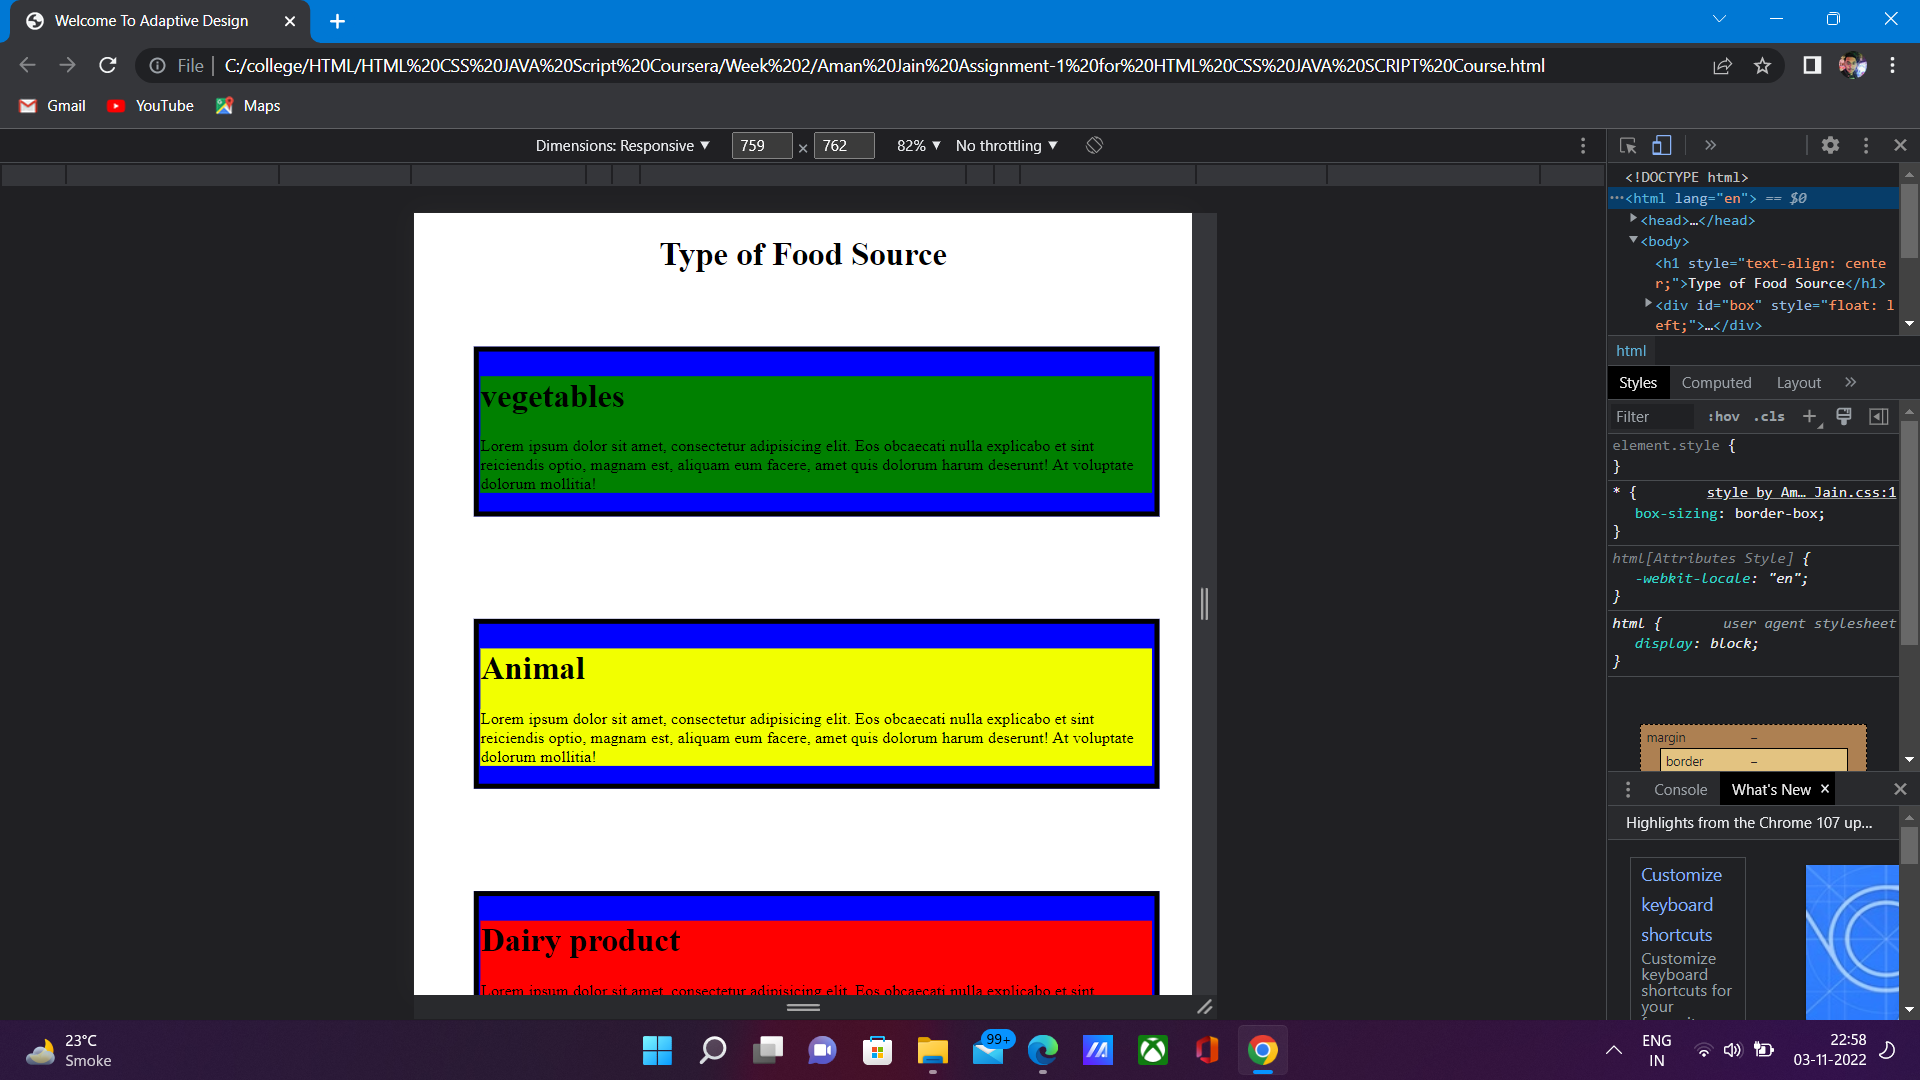Open the element class editor with .cls
This screenshot has height=1080, width=1920.
1770,417
